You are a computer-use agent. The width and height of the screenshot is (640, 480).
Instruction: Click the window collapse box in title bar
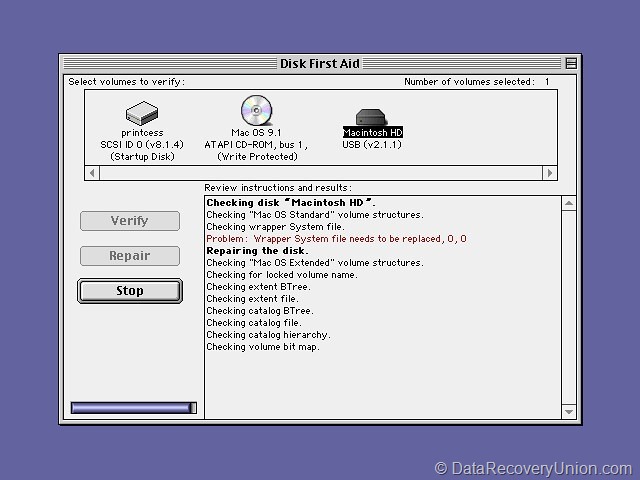[x=571, y=63]
